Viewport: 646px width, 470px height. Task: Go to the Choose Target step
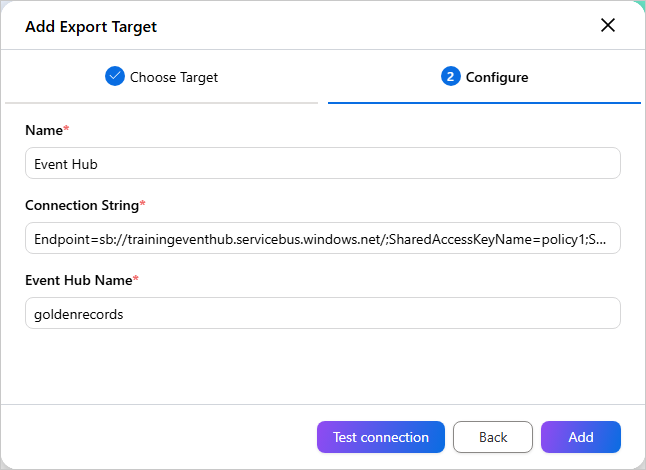click(162, 77)
